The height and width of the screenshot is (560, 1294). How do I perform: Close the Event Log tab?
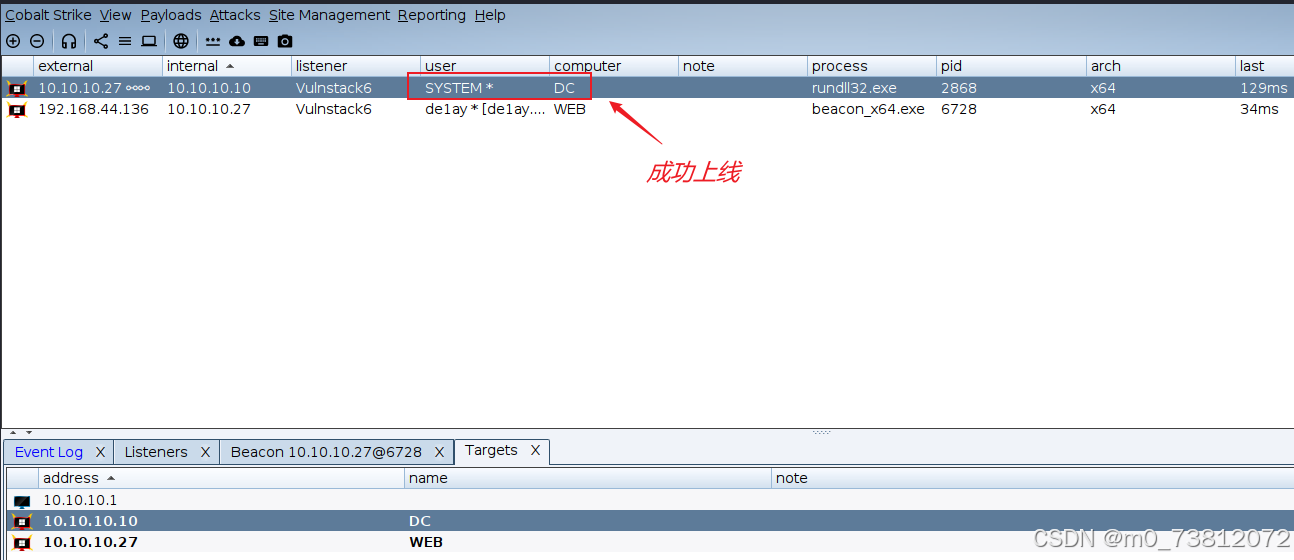100,452
